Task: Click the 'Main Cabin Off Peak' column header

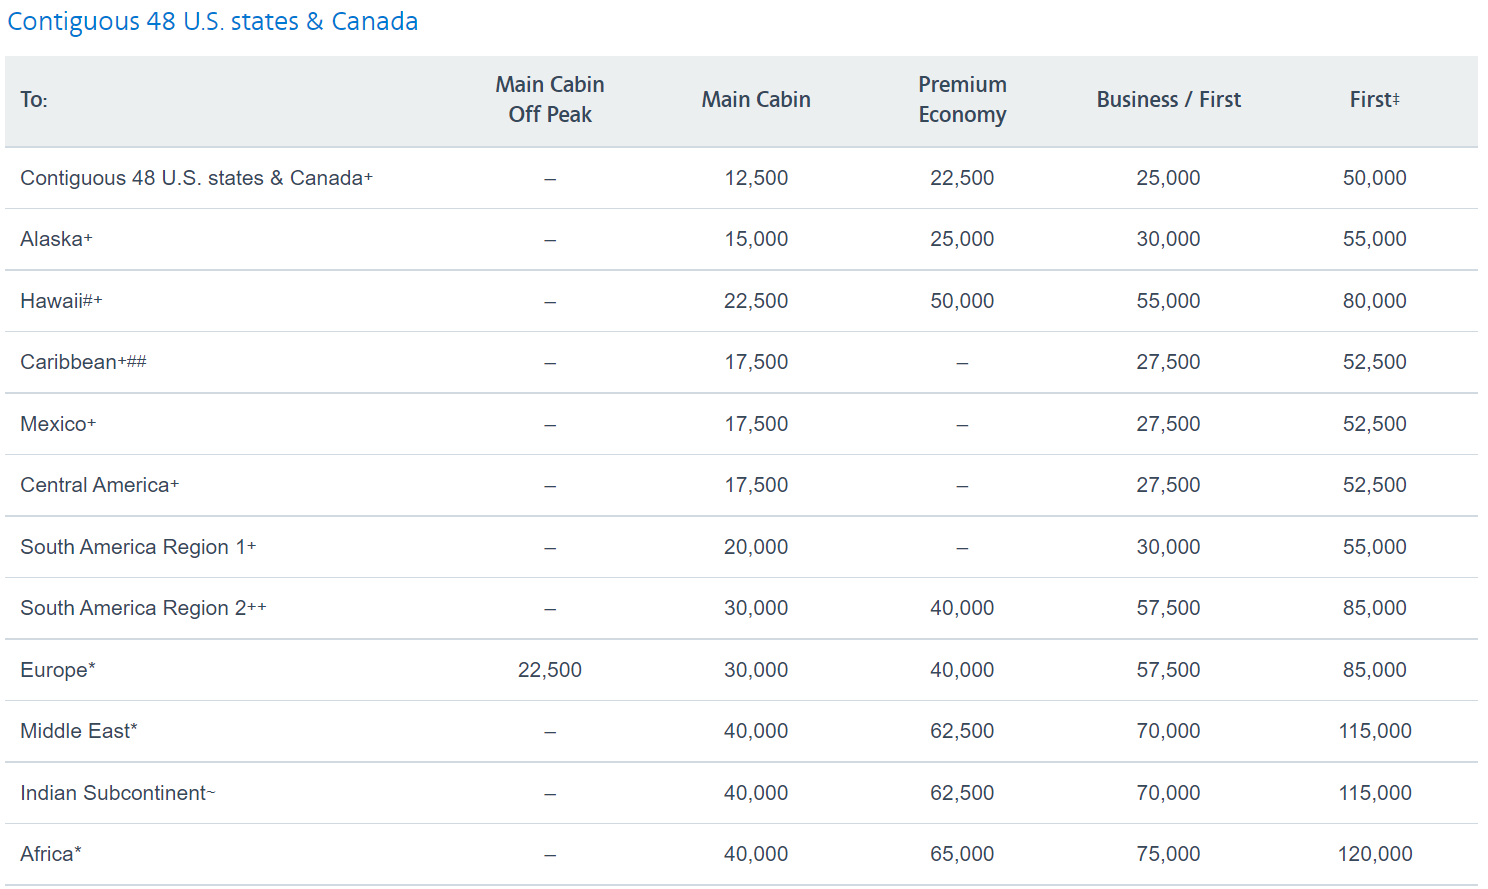Action: point(549,100)
